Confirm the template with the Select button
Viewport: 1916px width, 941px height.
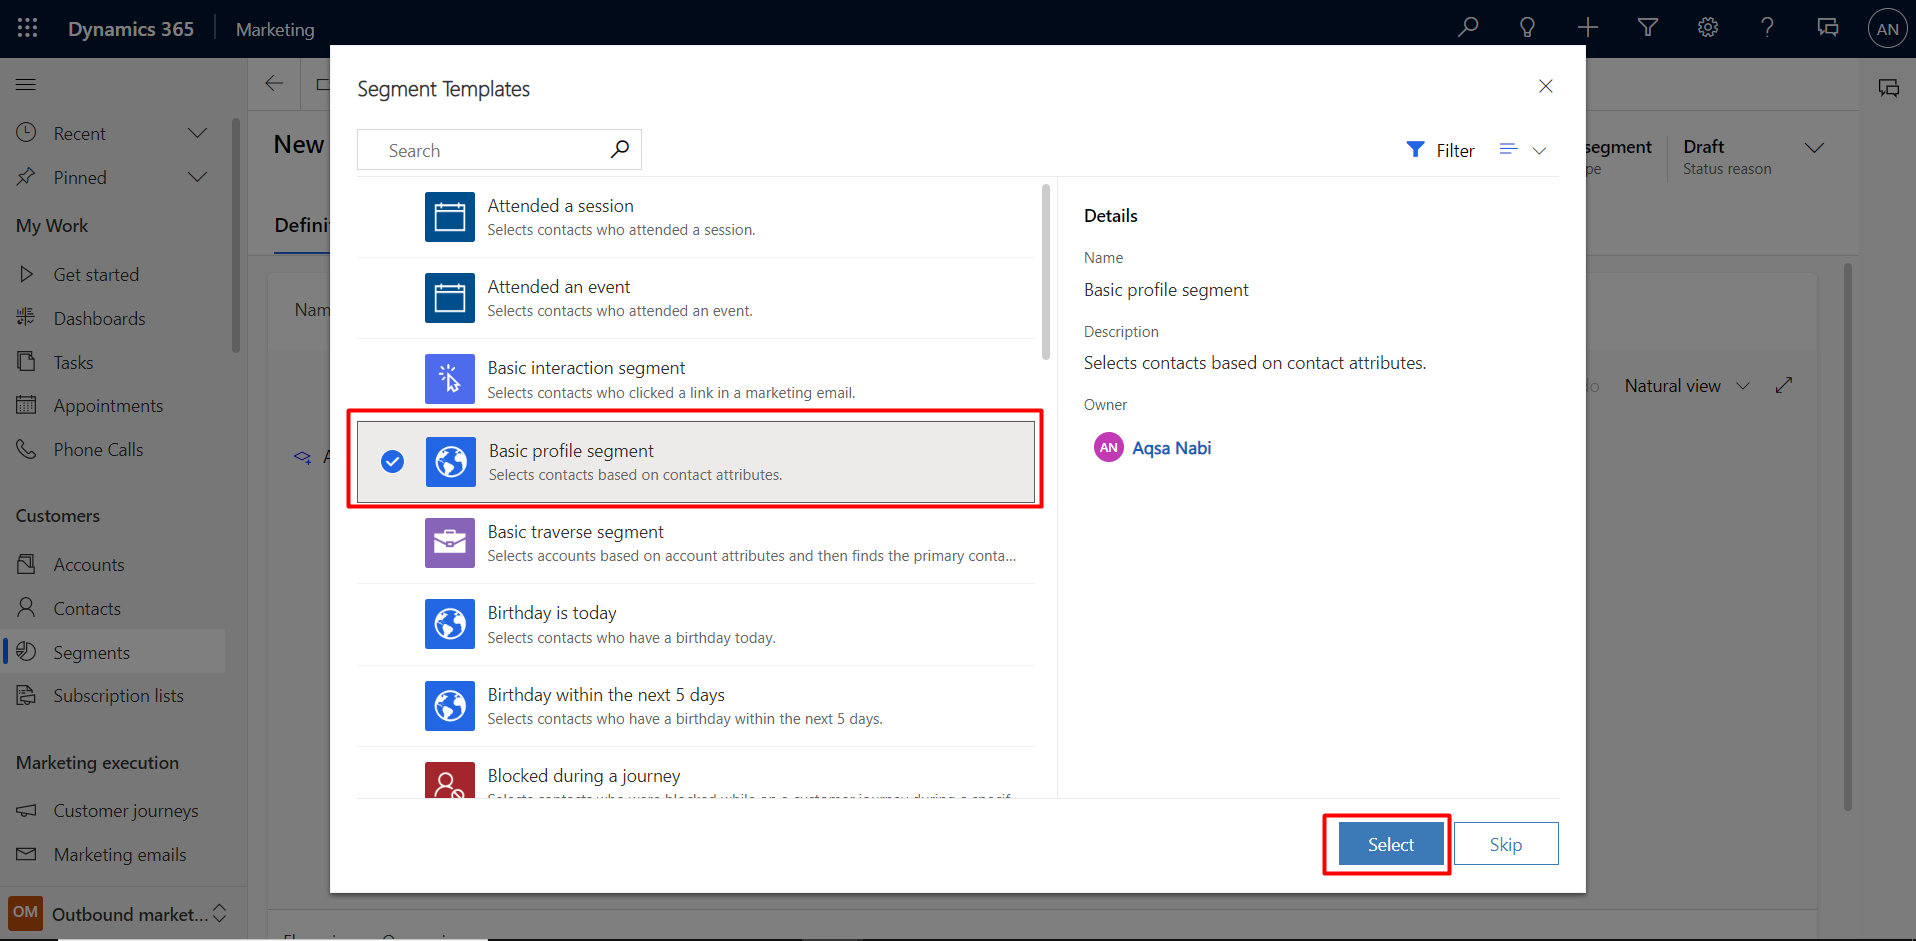click(x=1388, y=843)
